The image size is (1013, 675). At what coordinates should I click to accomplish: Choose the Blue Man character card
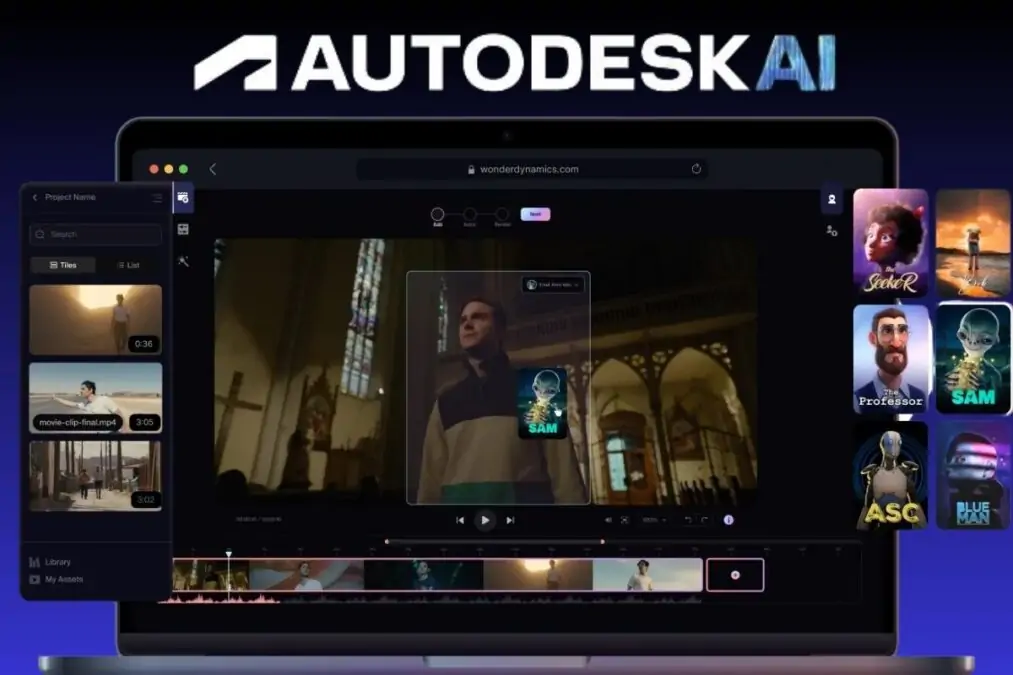(x=972, y=476)
